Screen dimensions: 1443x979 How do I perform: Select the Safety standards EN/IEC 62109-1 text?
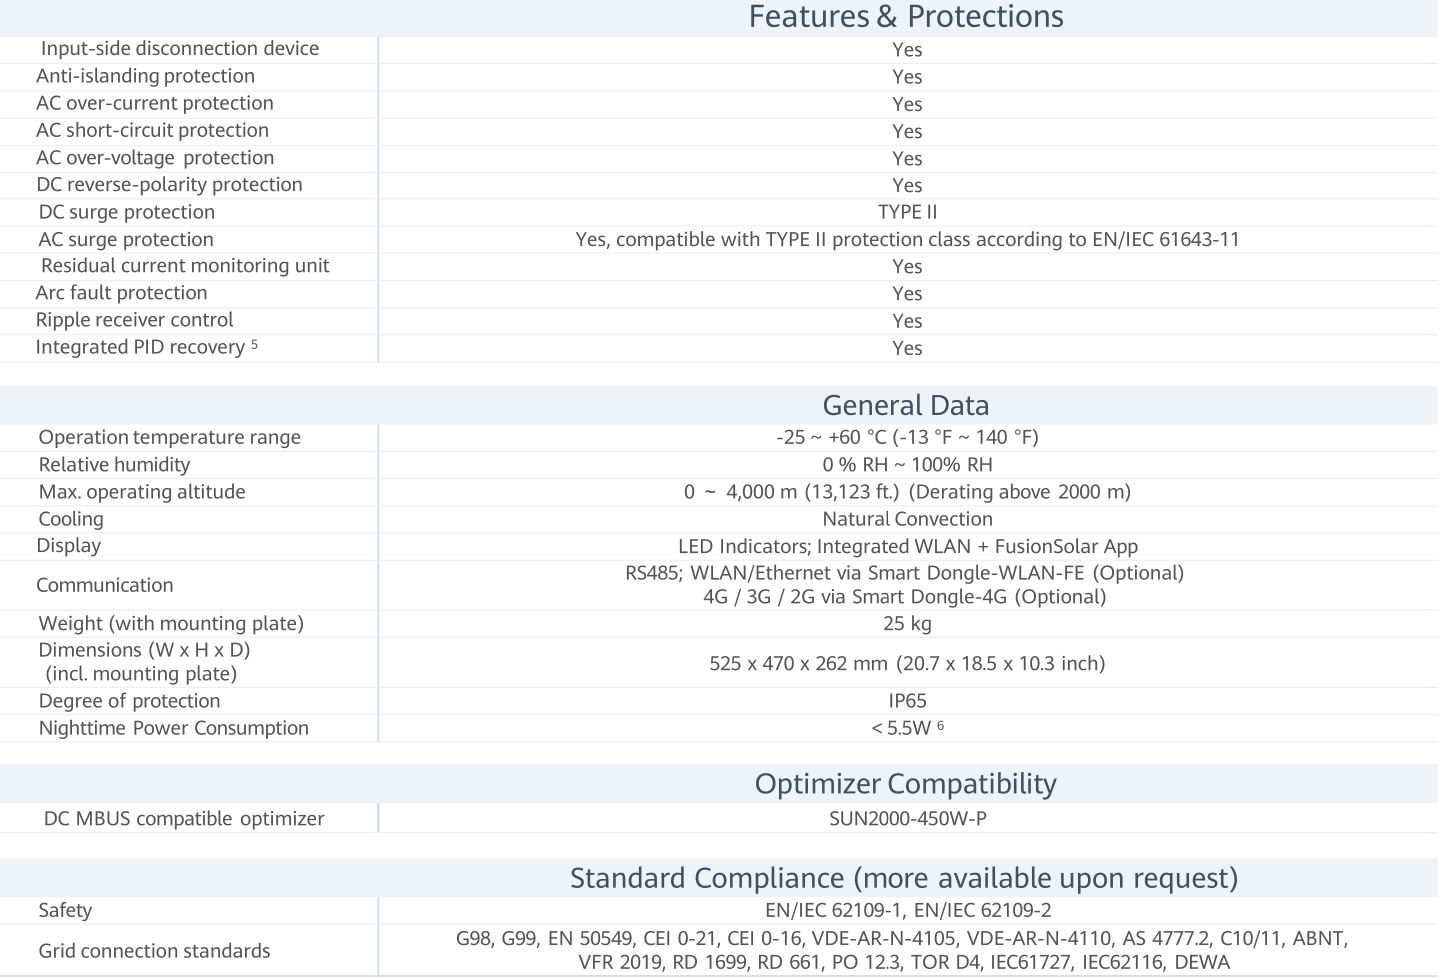click(835, 911)
